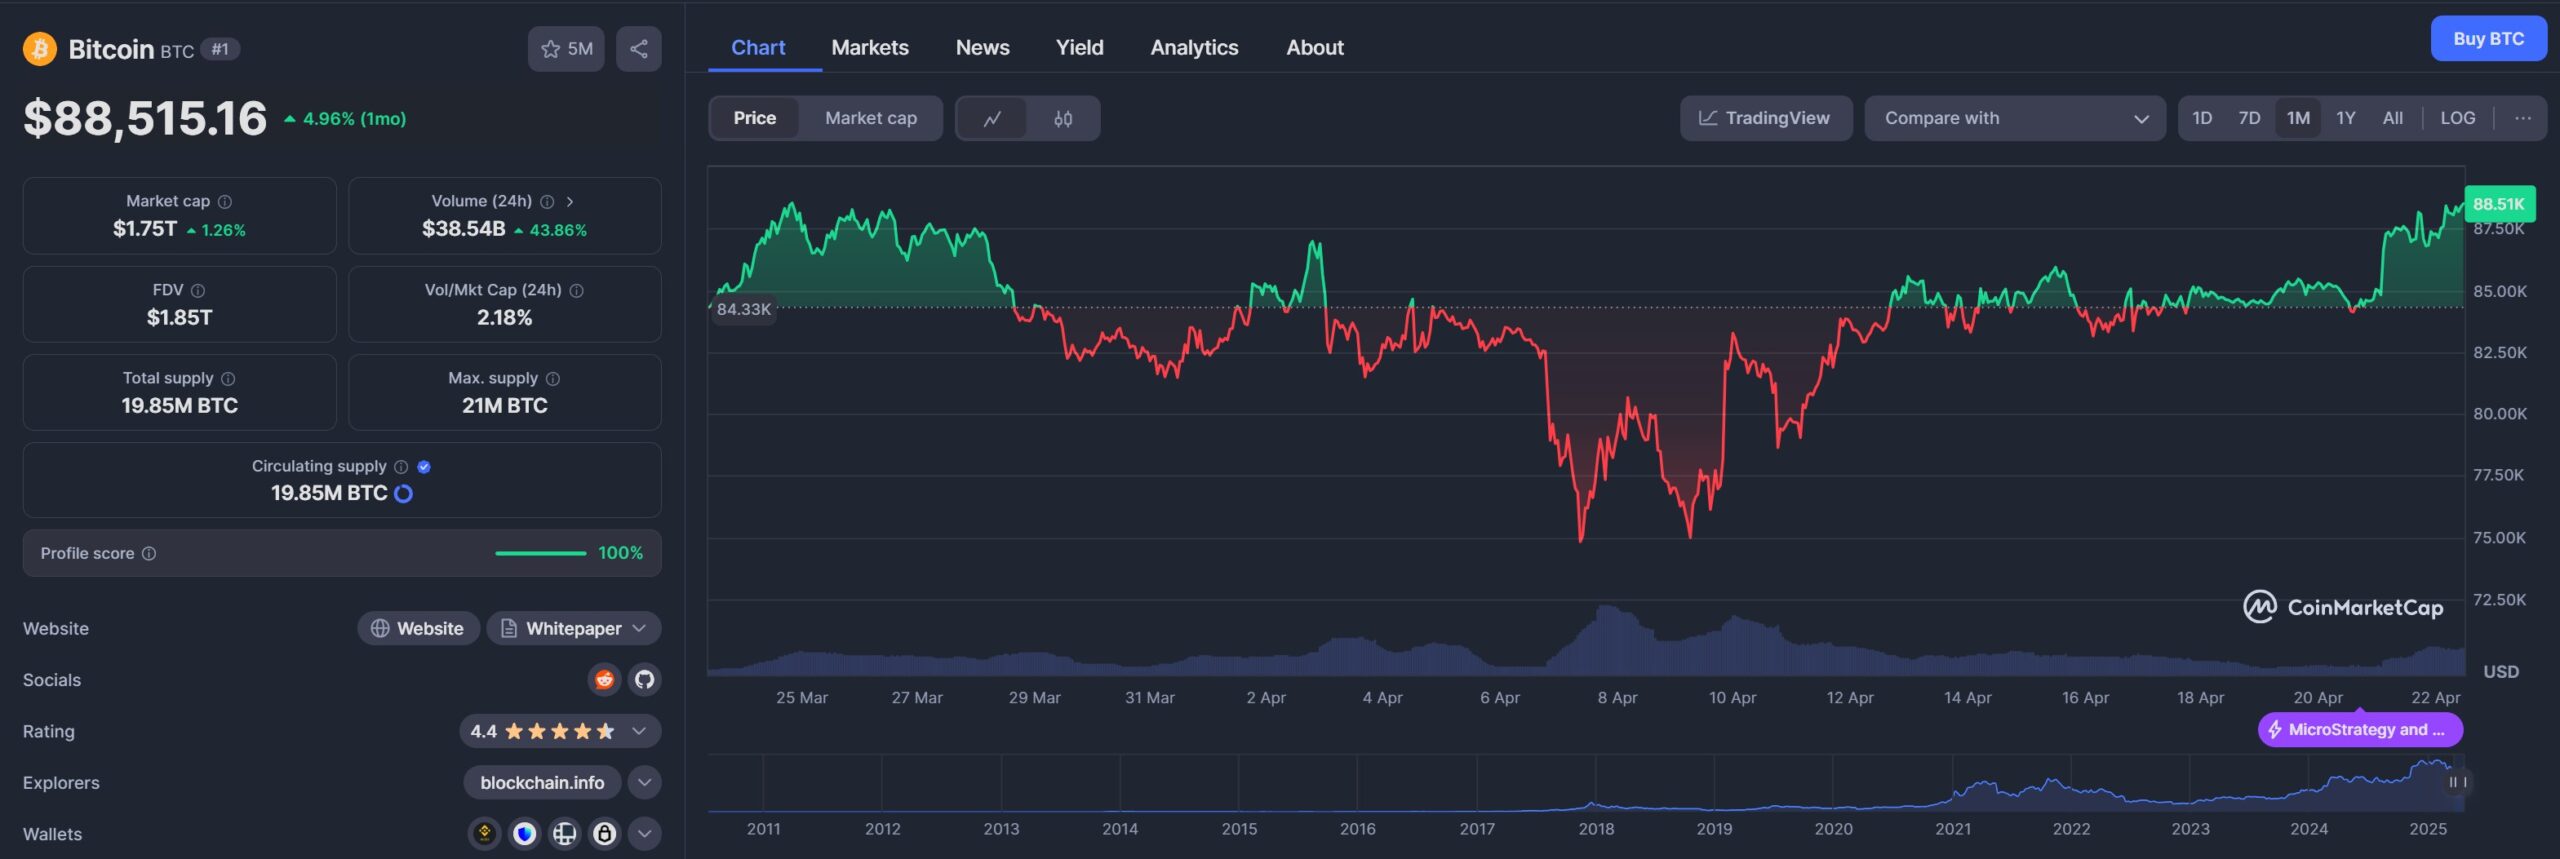The width and height of the screenshot is (2560, 859).
Task: Open the share icon button
Action: tap(639, 49)
